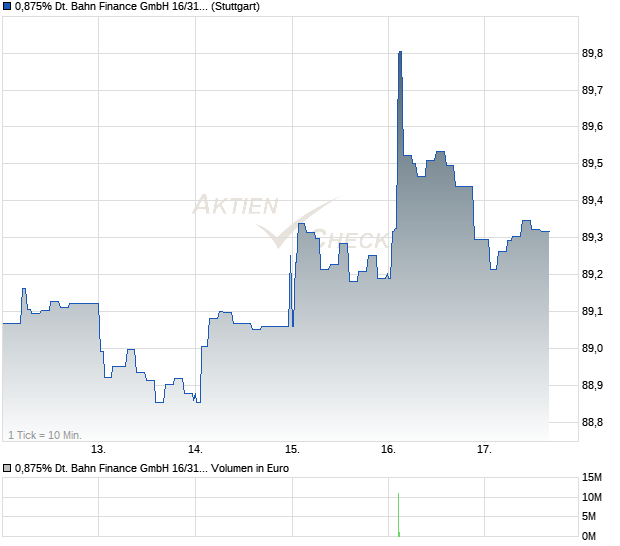
Task: Click the '89,7' price axis label
Action: (592, 91)
